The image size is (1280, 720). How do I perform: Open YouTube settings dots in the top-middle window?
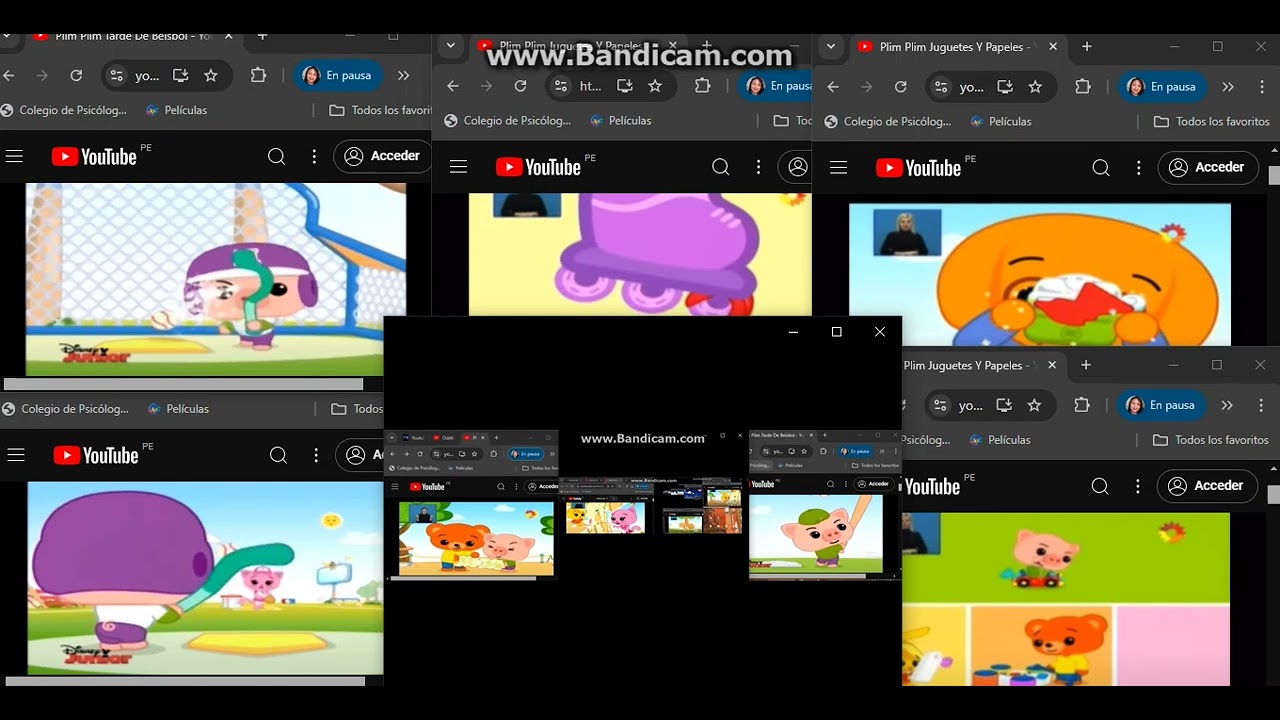click(758, 167)
